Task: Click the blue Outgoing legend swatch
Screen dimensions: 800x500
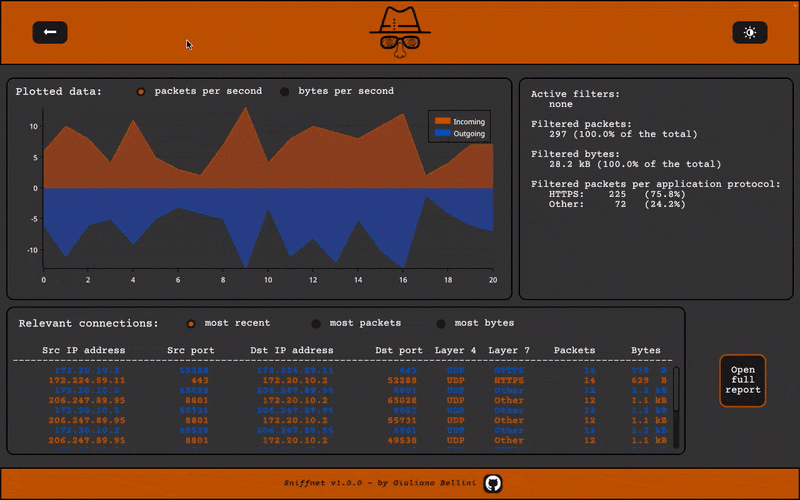Action: pos(442,134)
